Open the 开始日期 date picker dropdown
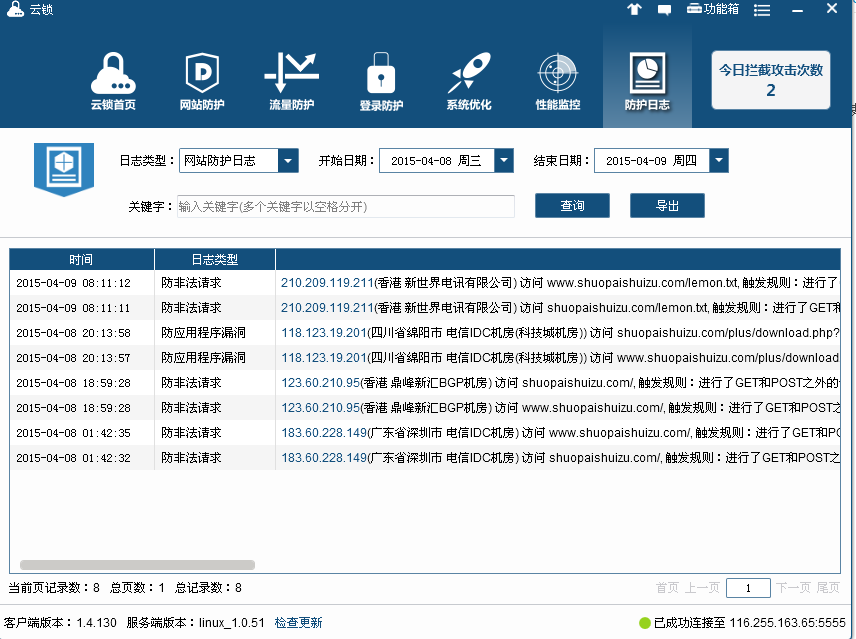 click(x=504, y=161)
